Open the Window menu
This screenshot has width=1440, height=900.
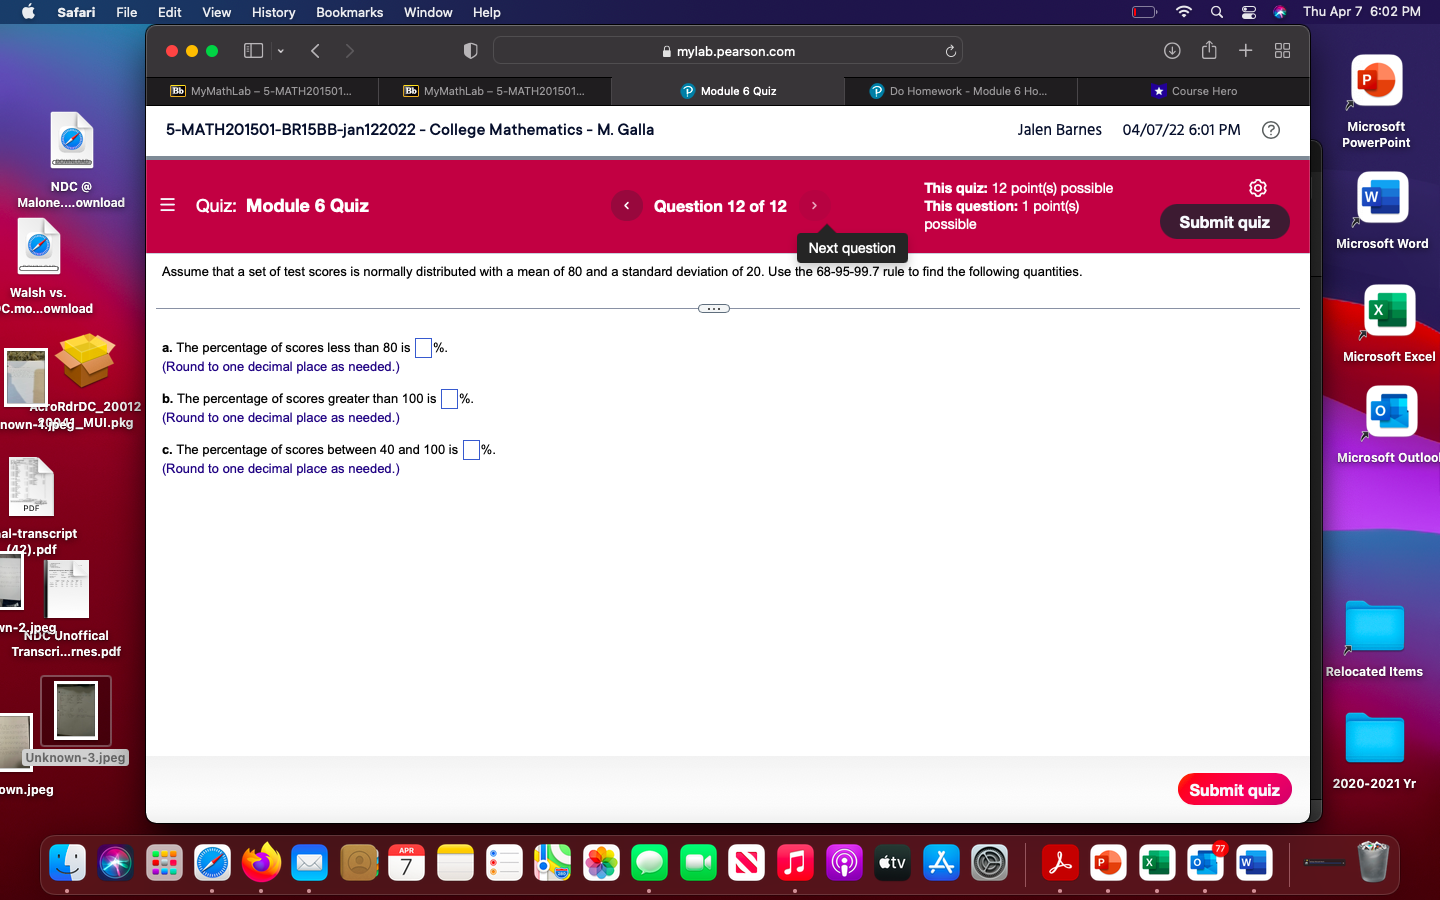point(428,12)
